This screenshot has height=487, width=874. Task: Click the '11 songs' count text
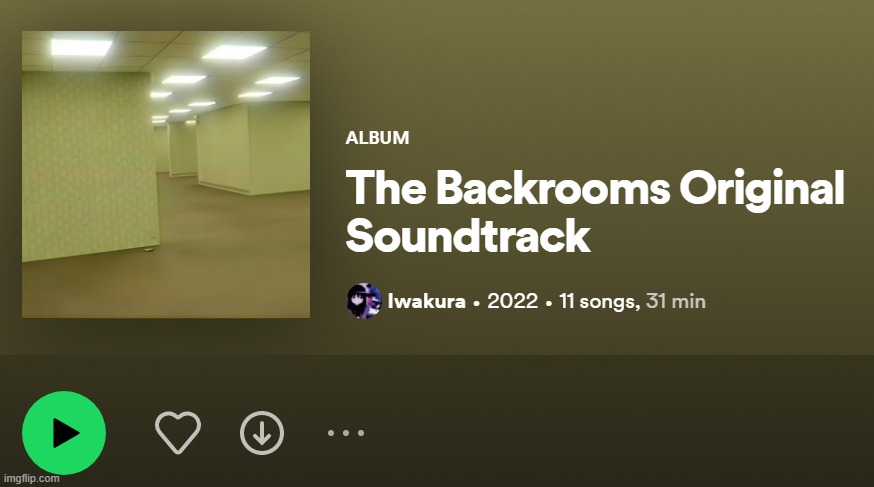599,301
